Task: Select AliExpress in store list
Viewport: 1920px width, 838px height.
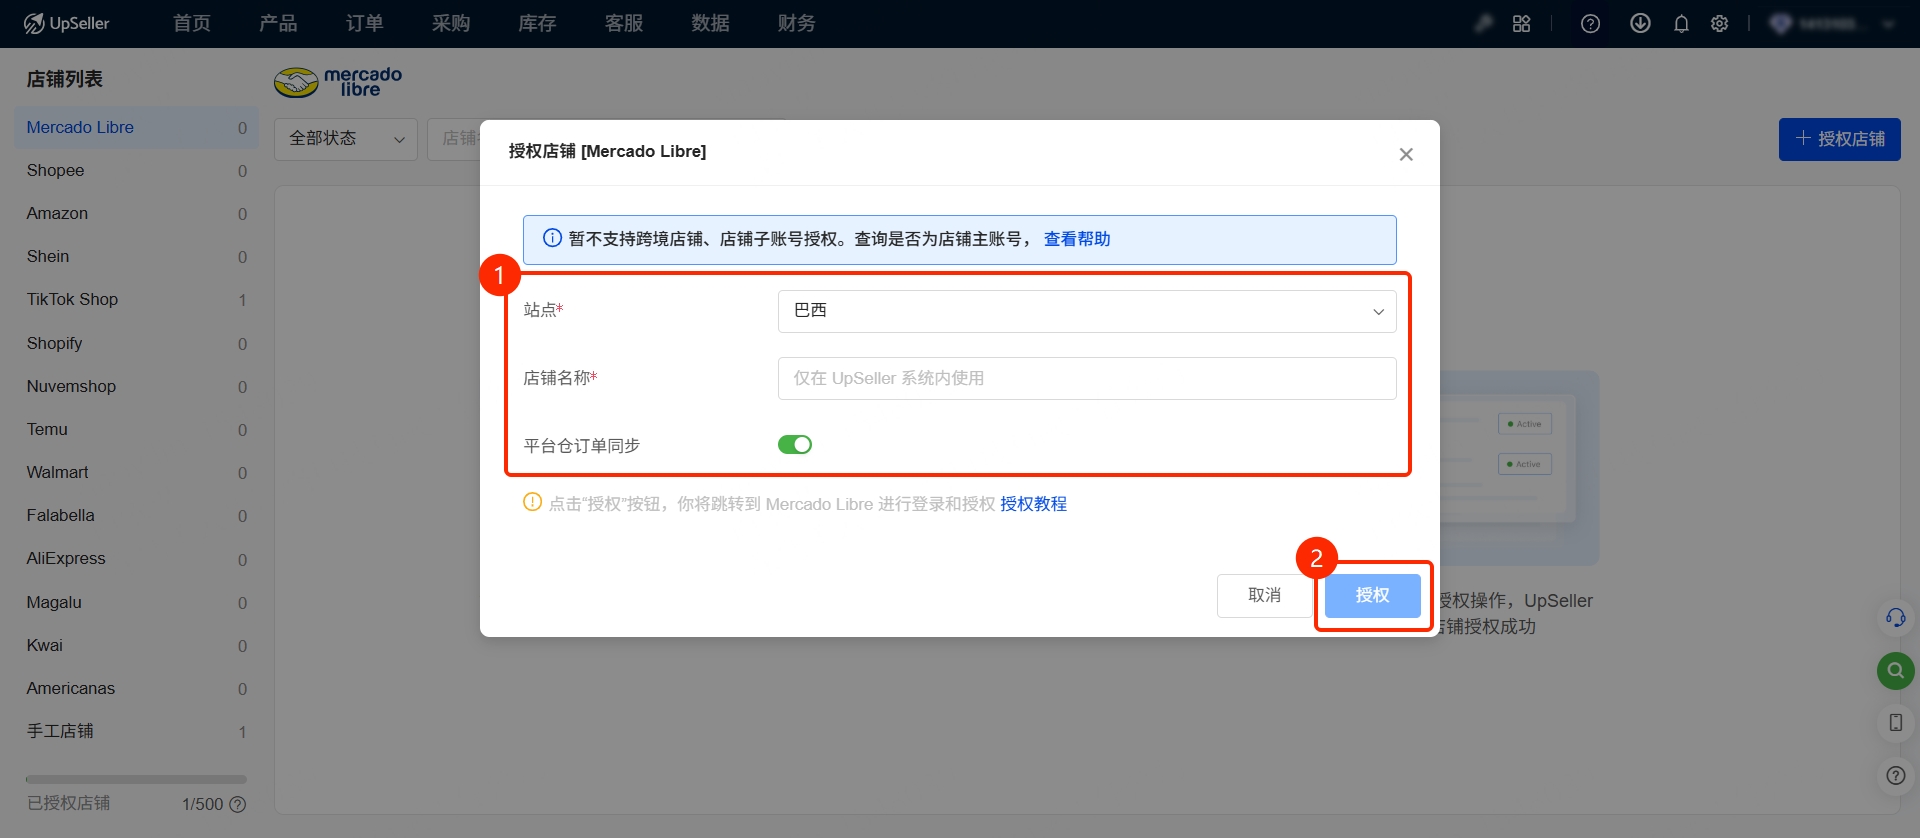Action: tap(136, 559)
